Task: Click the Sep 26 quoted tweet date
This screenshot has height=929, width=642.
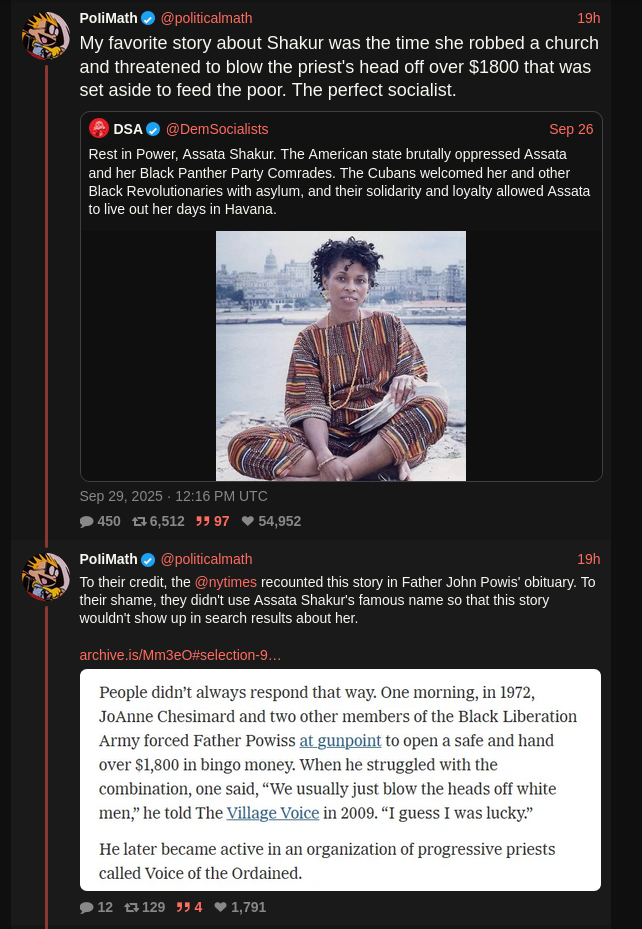Action: click(x=571, y=129)
